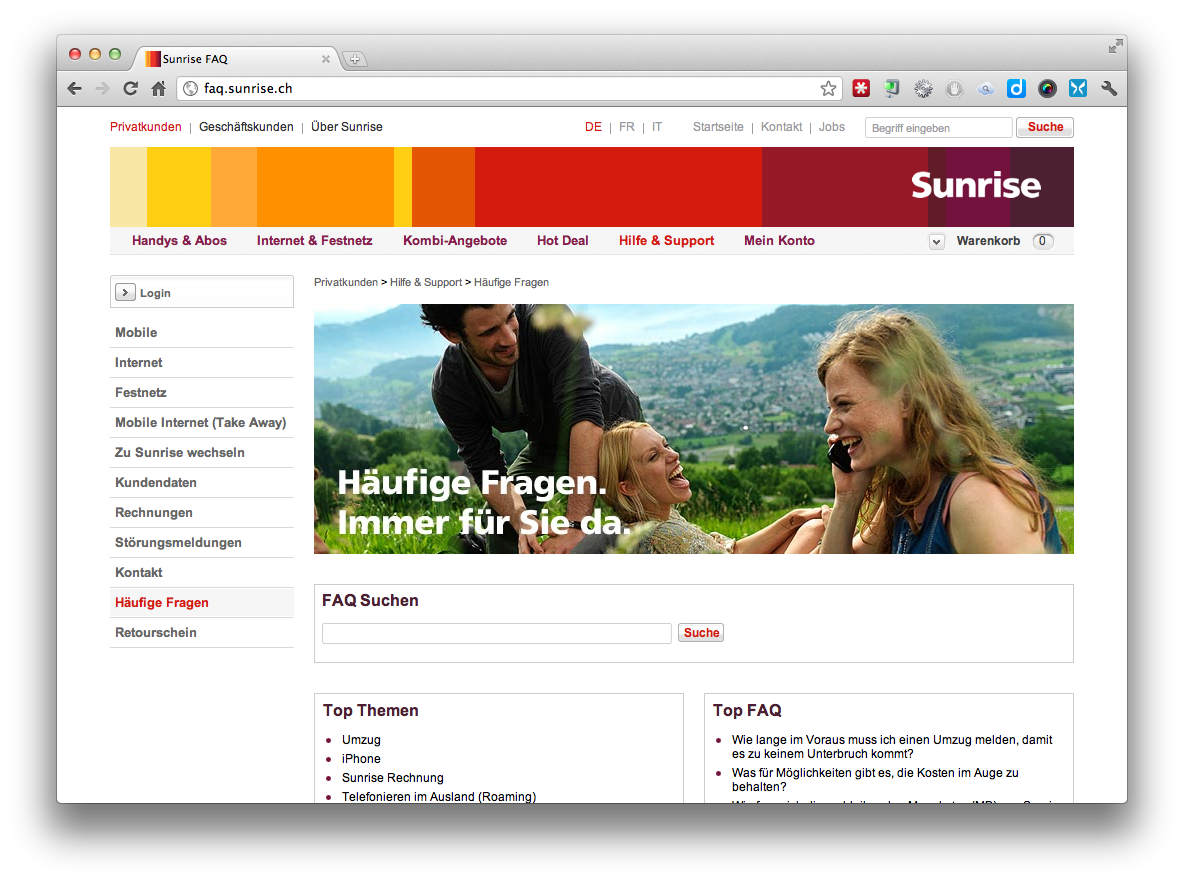Click the site info globe in address bar
1184x882 pixels.
tap(190, 88)
